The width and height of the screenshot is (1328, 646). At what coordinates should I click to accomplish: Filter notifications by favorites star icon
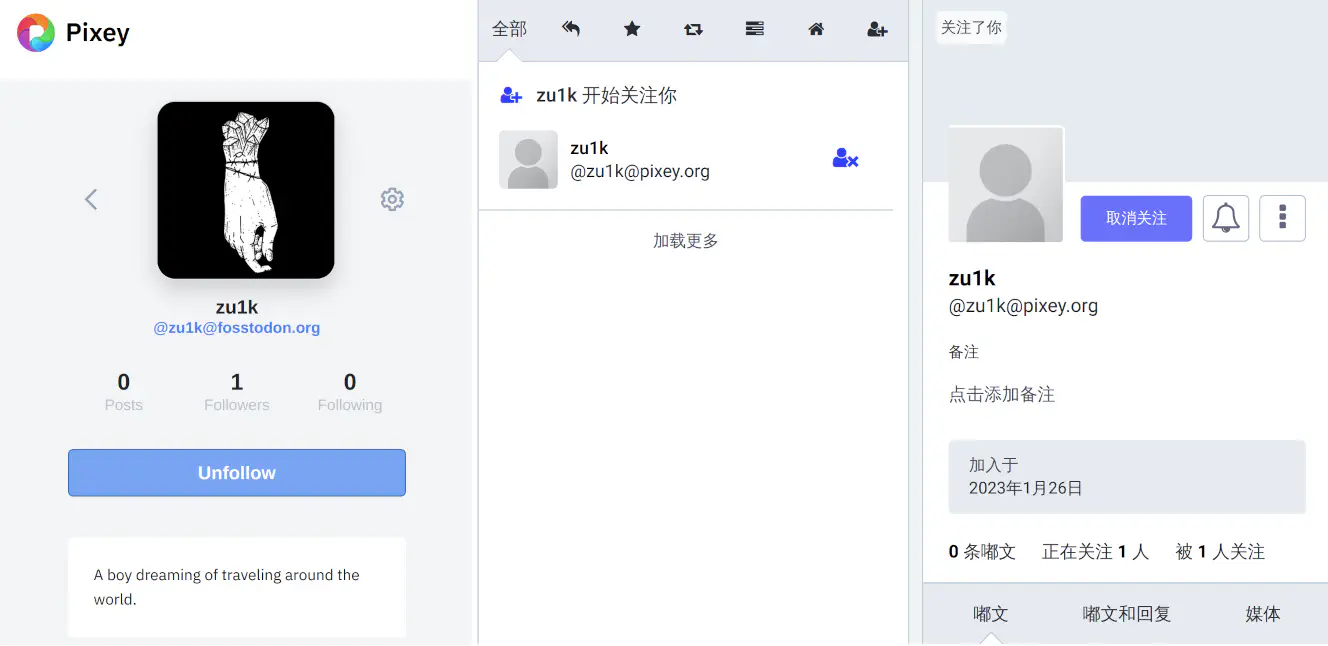click(x=632, y=29)
